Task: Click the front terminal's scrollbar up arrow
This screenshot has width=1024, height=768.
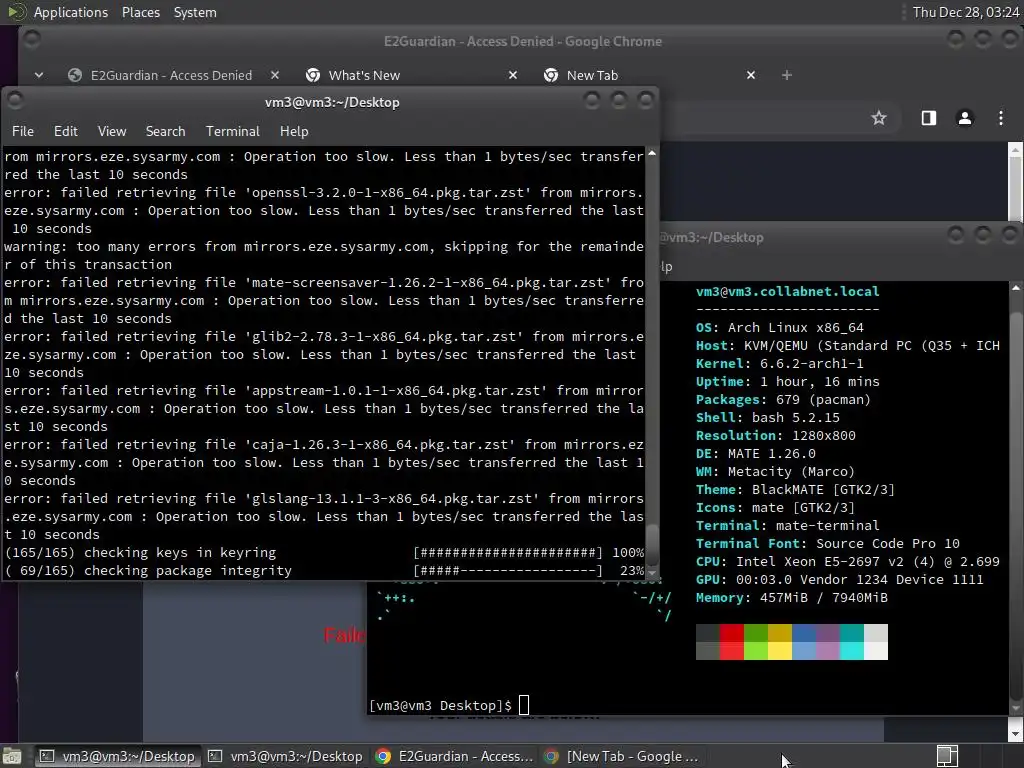Action: [x=652, y=153]
